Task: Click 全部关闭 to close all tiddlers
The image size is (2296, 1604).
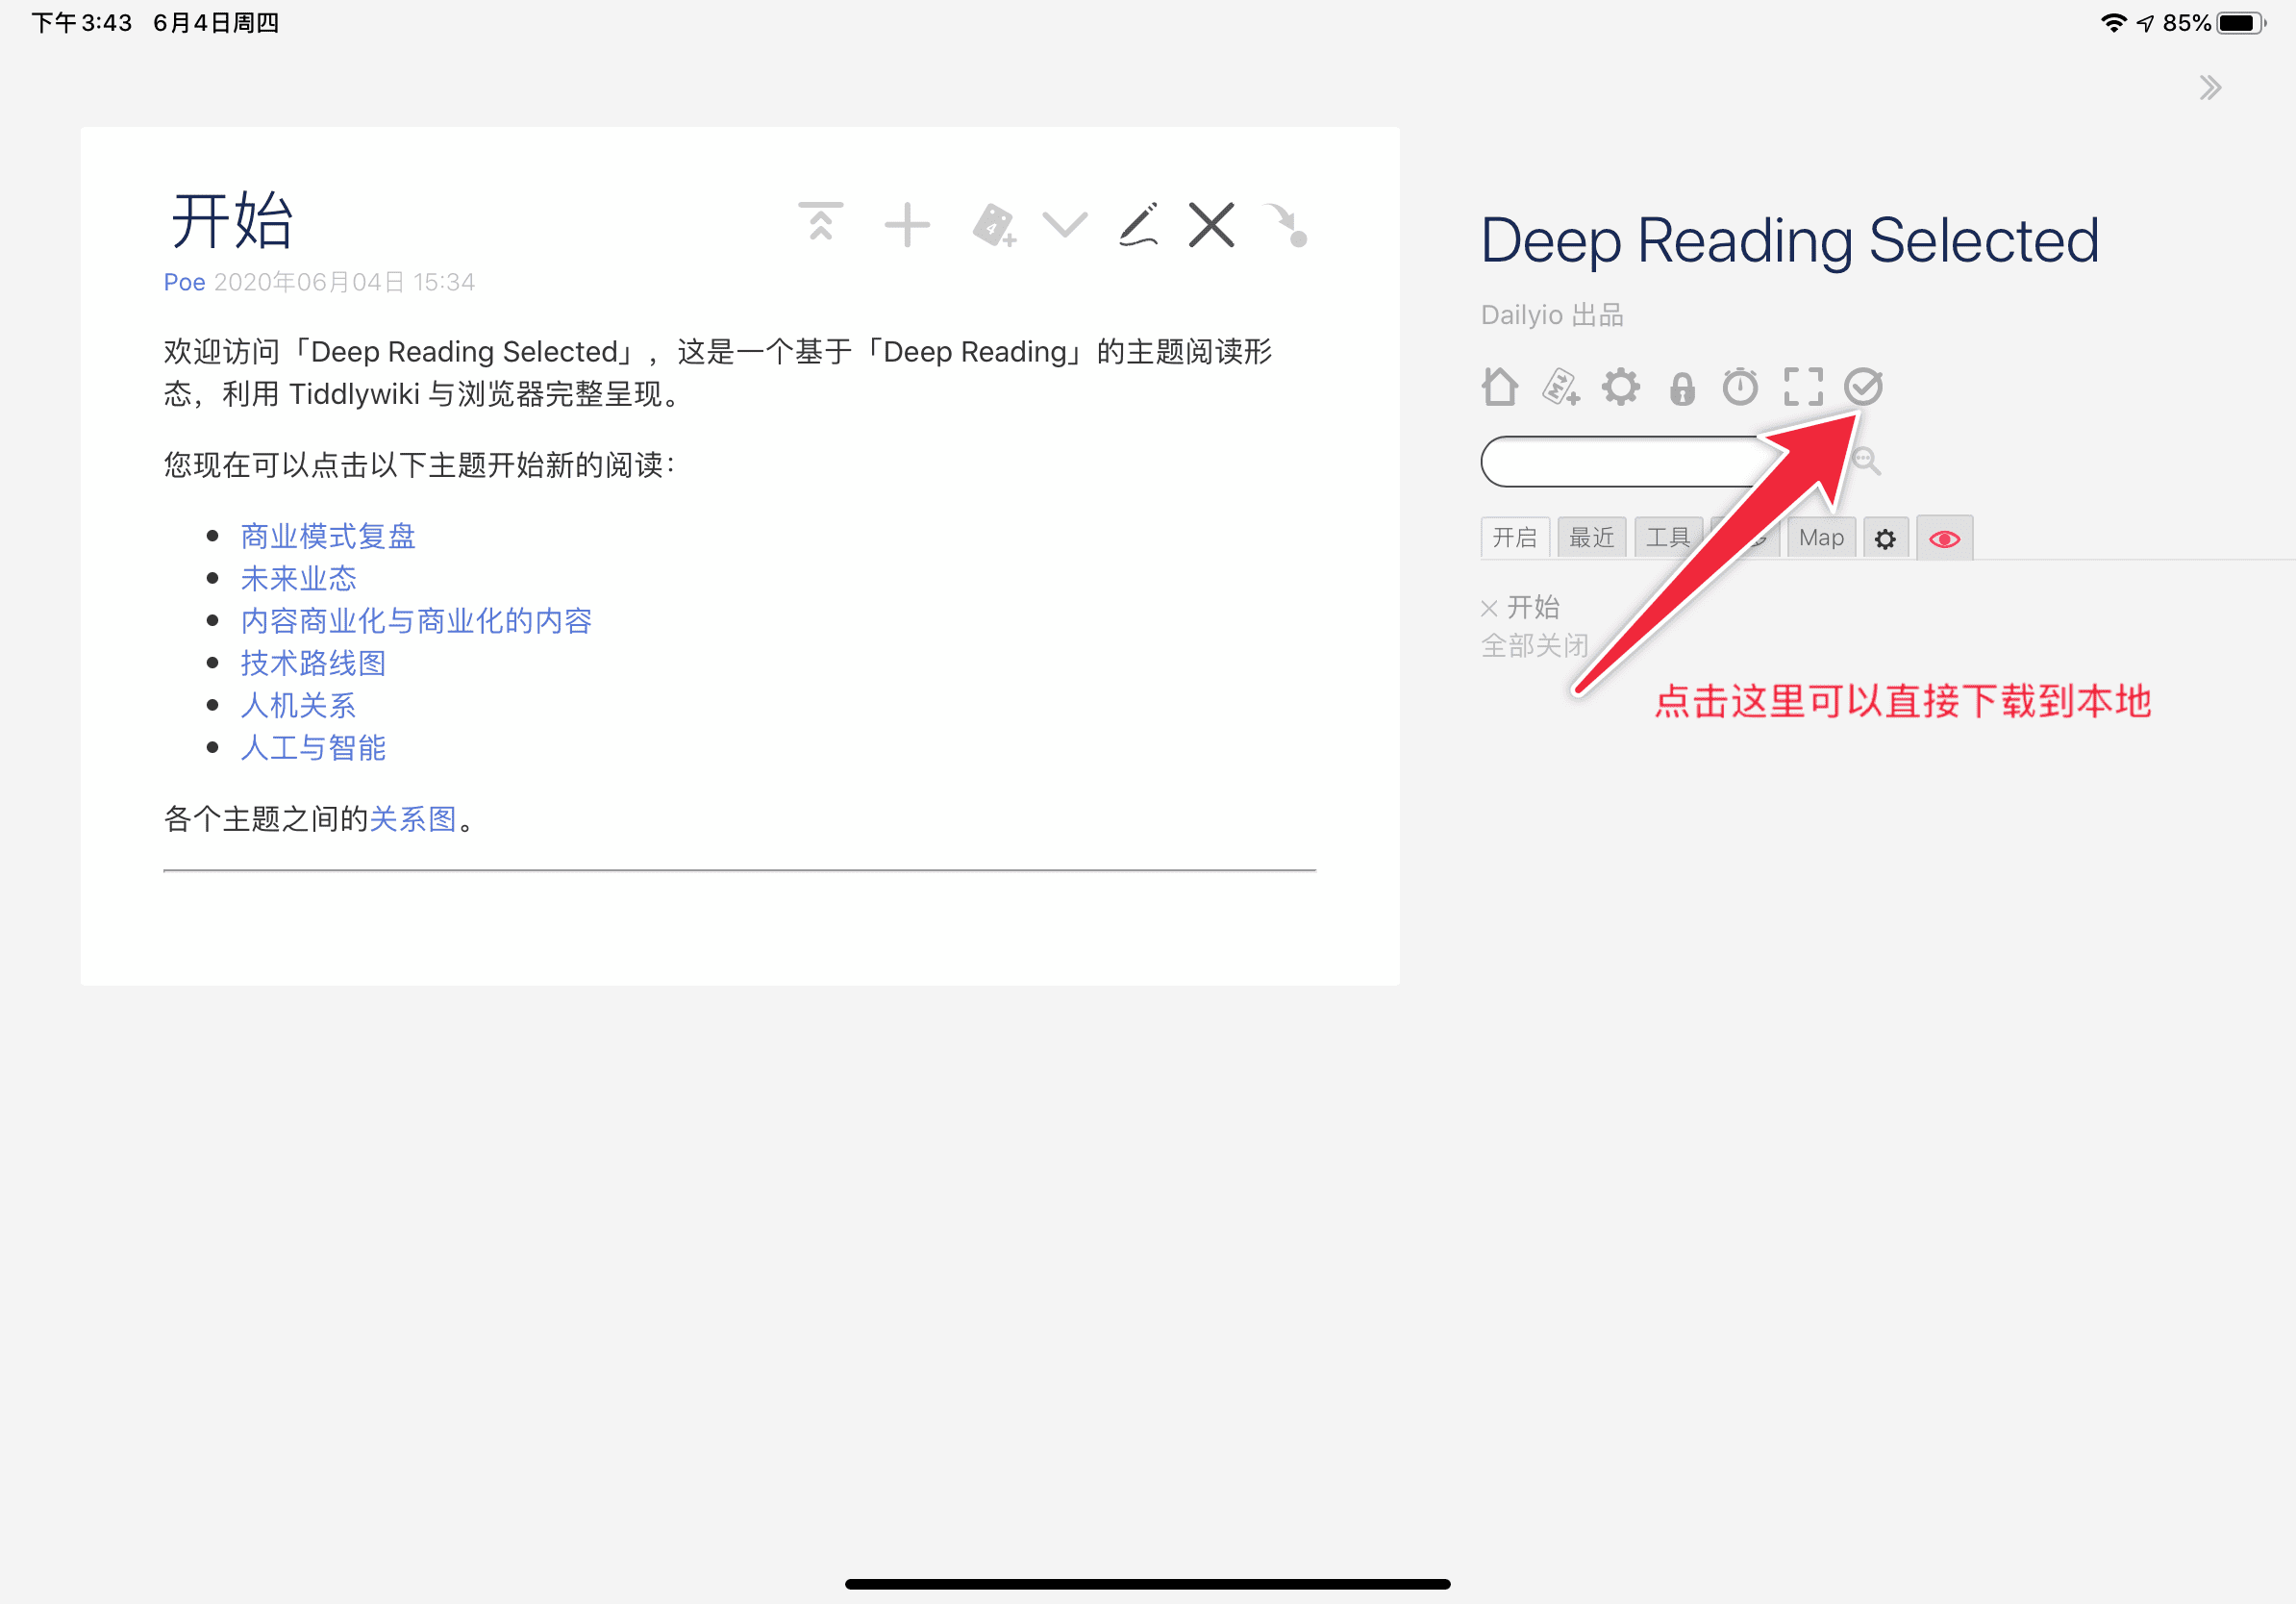Action: pyautogui.click(x=1534, y=645)
